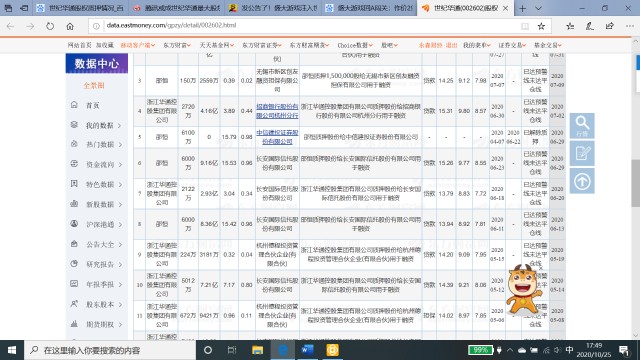Expand 资金流向 sidebar item

coord(96,164)
